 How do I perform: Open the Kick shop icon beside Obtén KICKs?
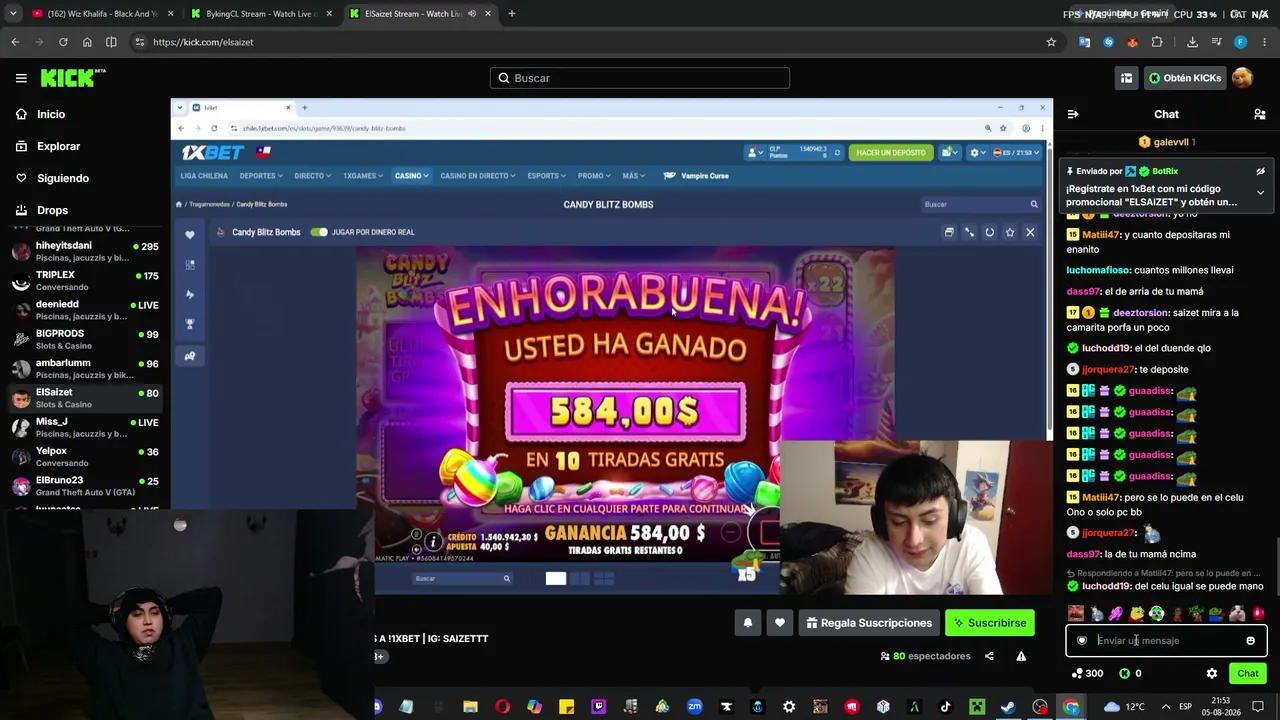[x=1126, y=78]
